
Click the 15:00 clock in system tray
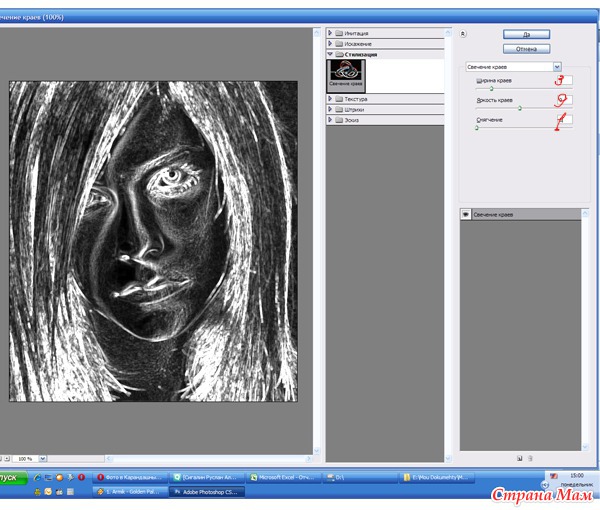(x=577, y=475)
